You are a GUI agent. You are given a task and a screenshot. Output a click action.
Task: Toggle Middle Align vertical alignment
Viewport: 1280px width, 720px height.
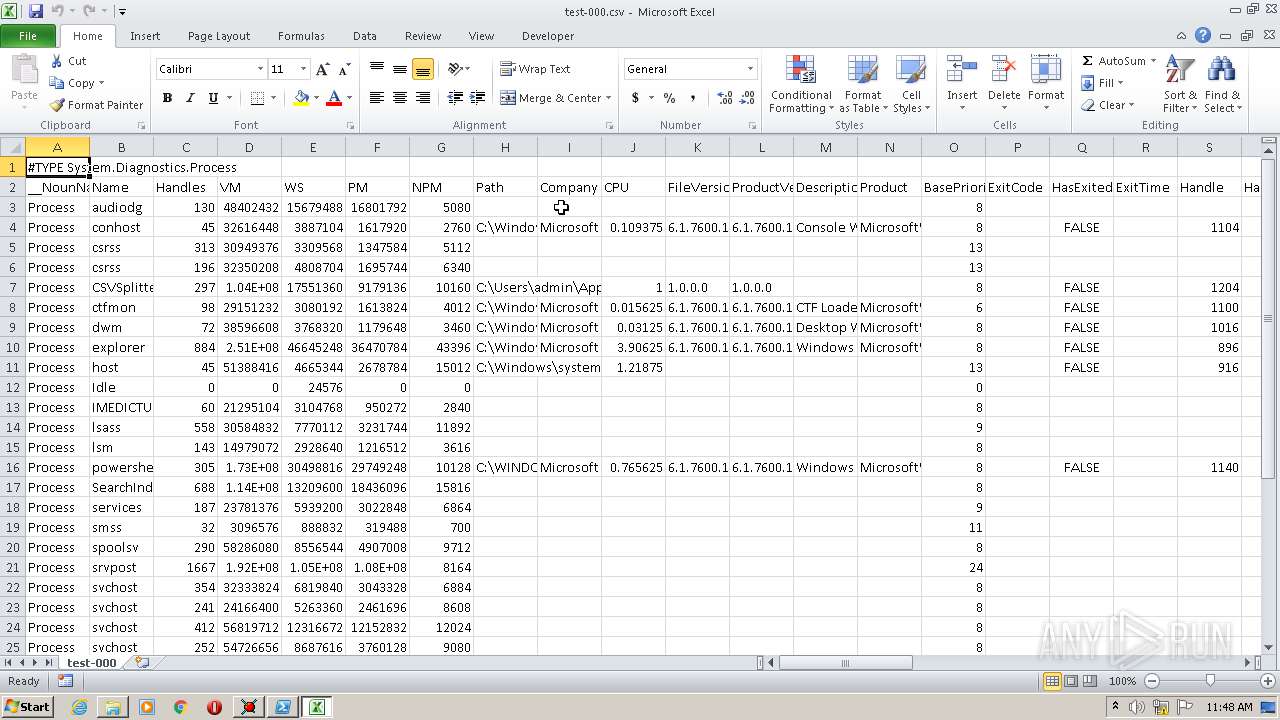tap(400, 69)
